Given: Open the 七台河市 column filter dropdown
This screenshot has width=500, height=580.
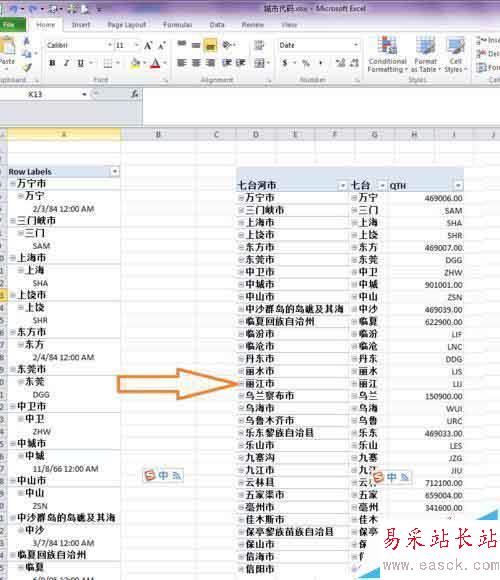Looking at the screenshot, I should [x=343, y=185].
